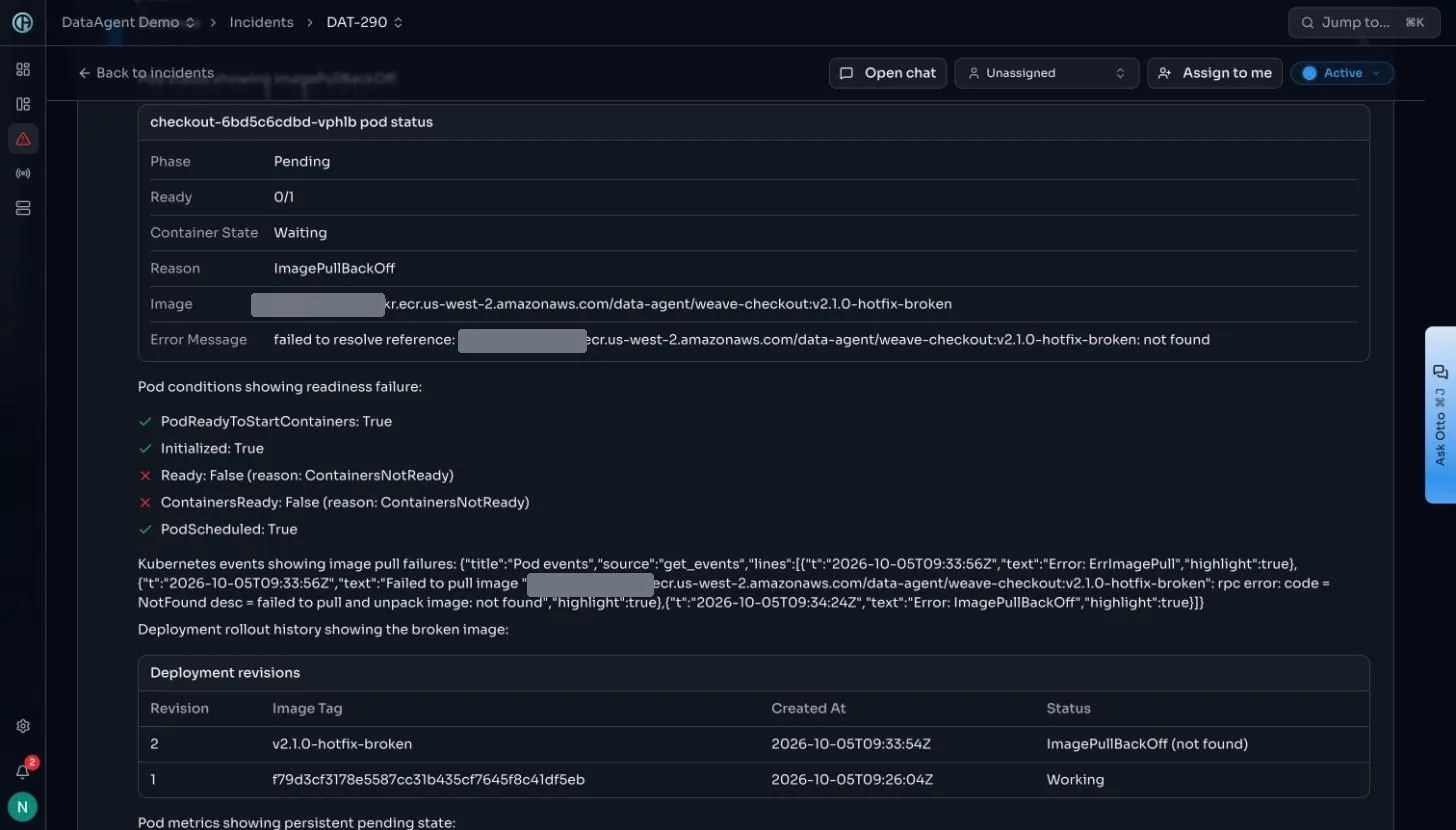This screenshot has width=1456, height=830.
Task: Click PodReadyToStartContainers: True condition
Action: pos(276,422)
